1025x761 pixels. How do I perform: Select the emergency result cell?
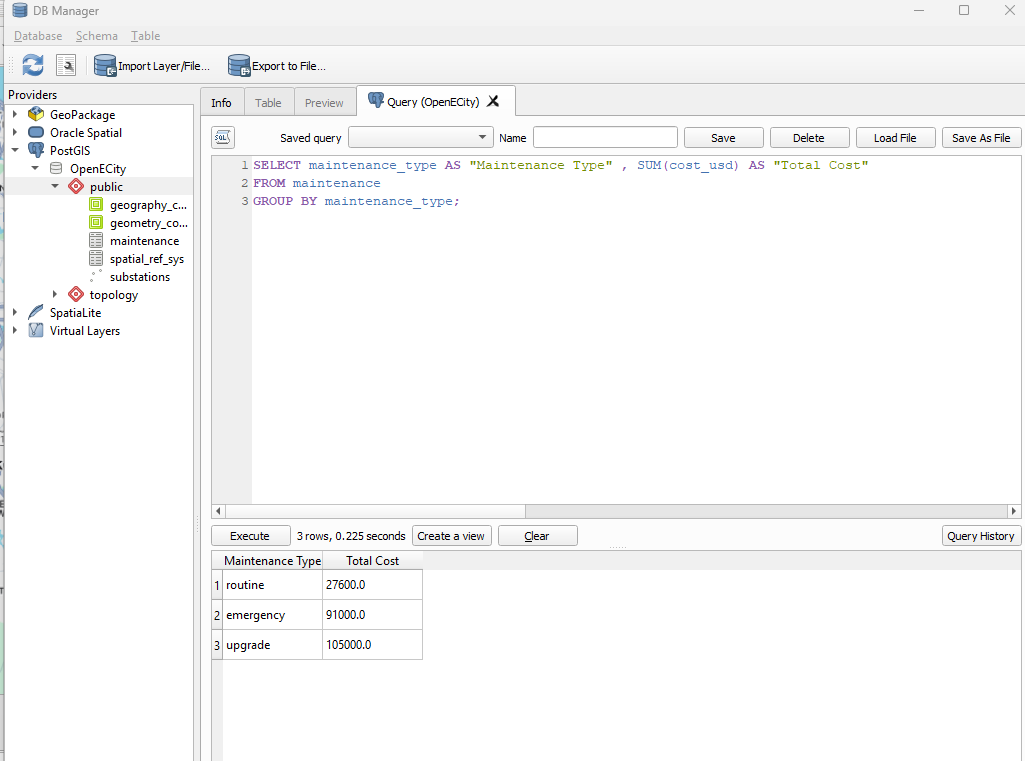coord(273,615)
